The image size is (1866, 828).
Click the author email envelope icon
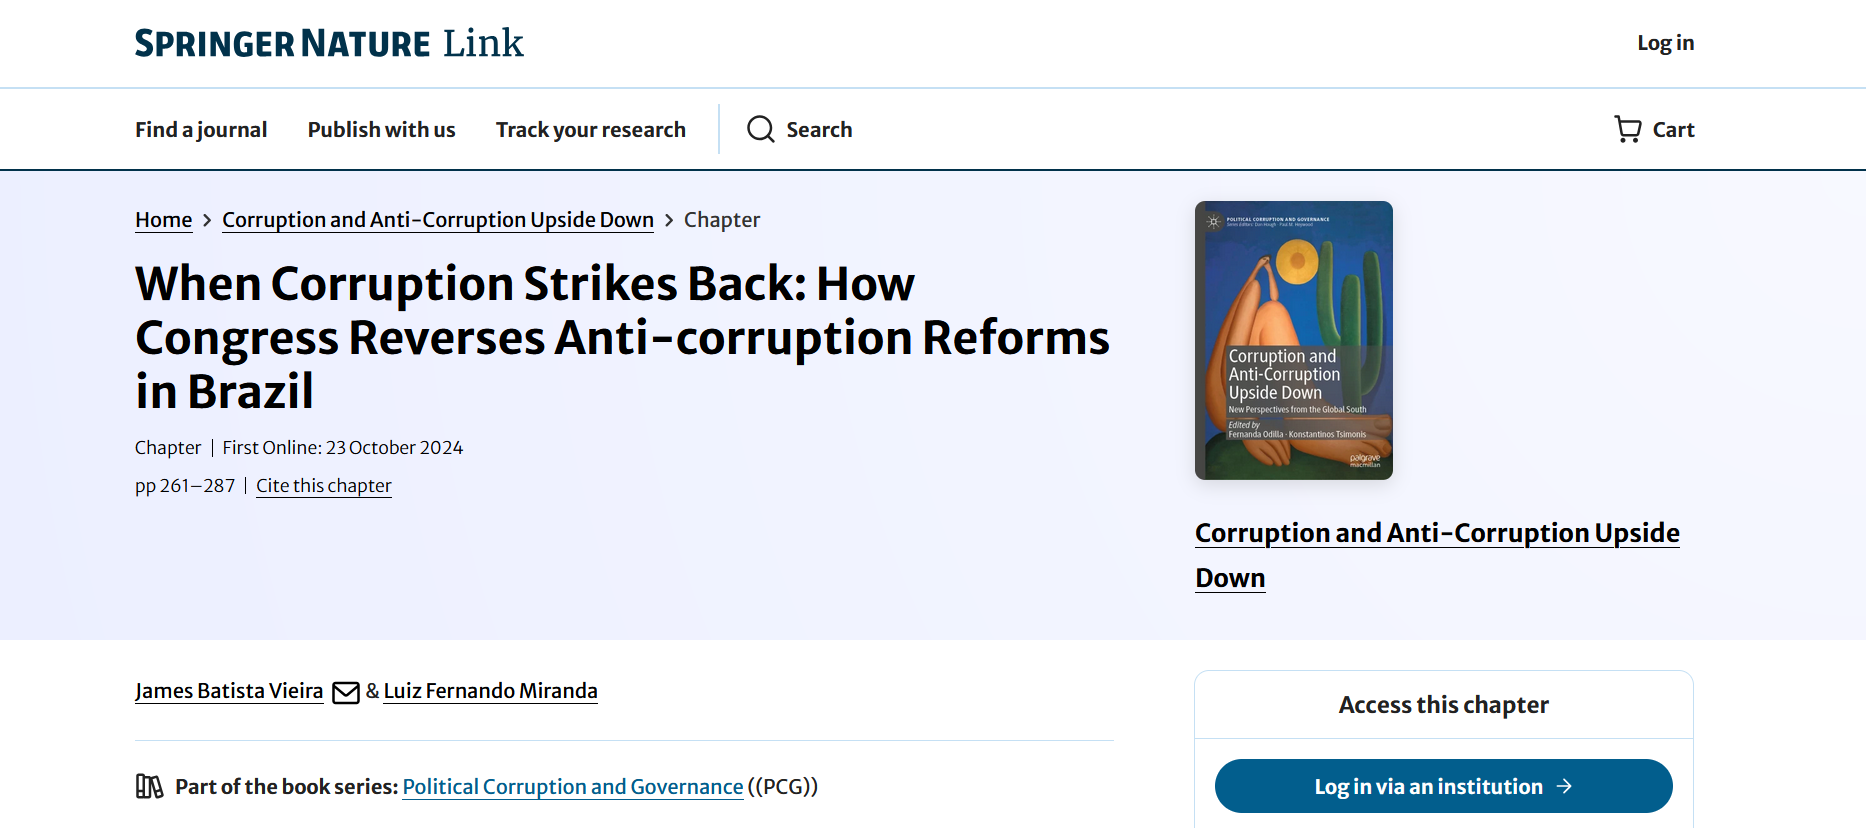(346, 692)
